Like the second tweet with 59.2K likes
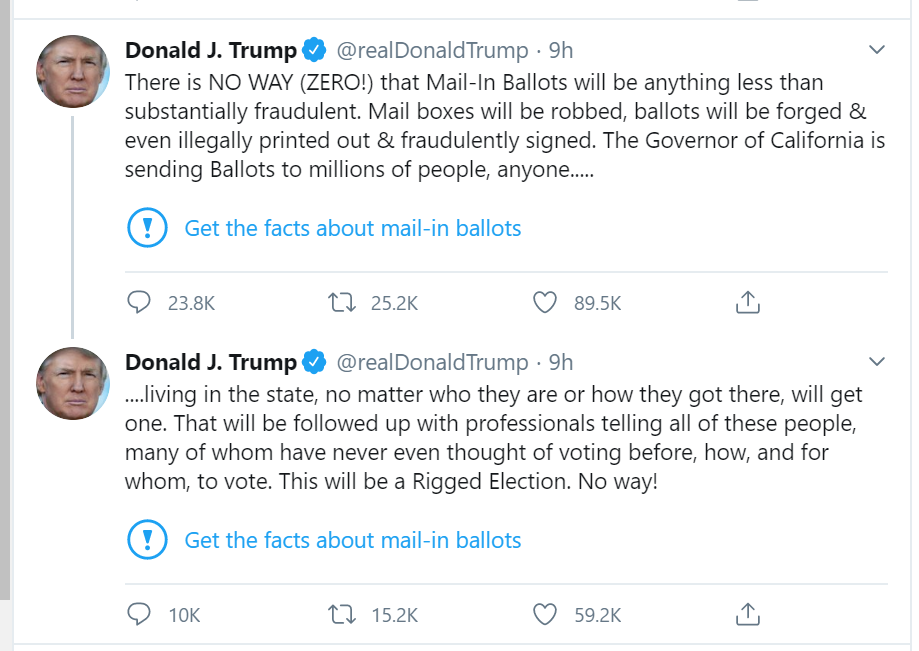Screen dimensions: 919x651 click(x=545, y=614)
